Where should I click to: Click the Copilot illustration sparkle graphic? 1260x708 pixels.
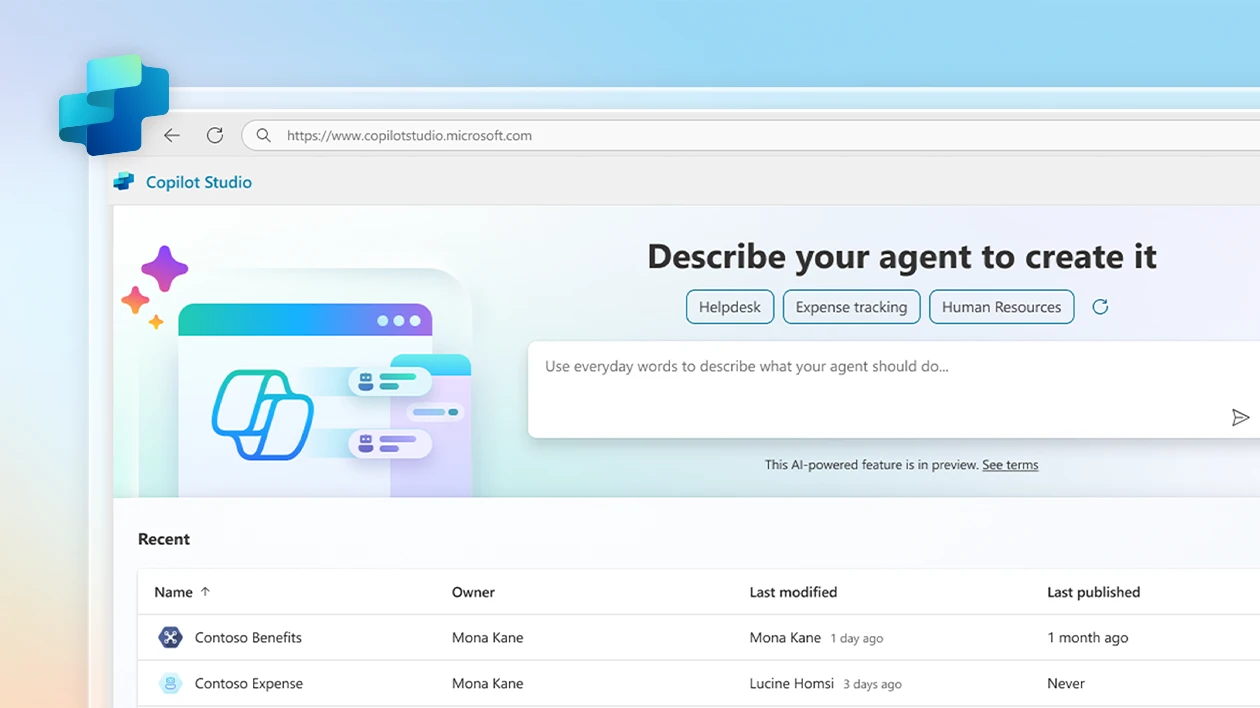[162, 268]
